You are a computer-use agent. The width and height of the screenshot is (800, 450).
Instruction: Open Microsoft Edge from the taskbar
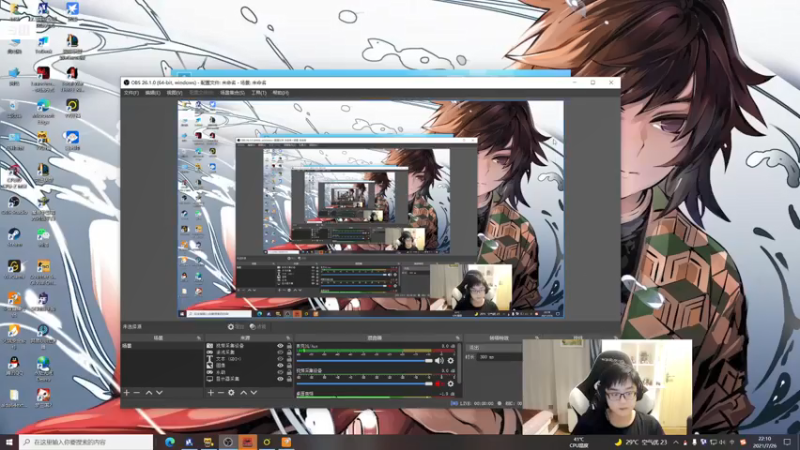point(169,442)
